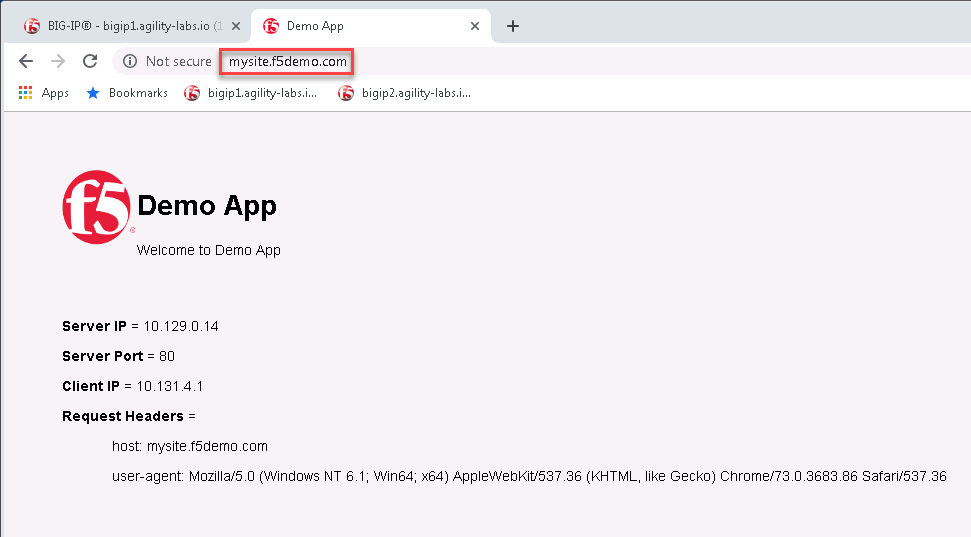Go back to the previous page
The image size is (971, 537).
point(26,61)
